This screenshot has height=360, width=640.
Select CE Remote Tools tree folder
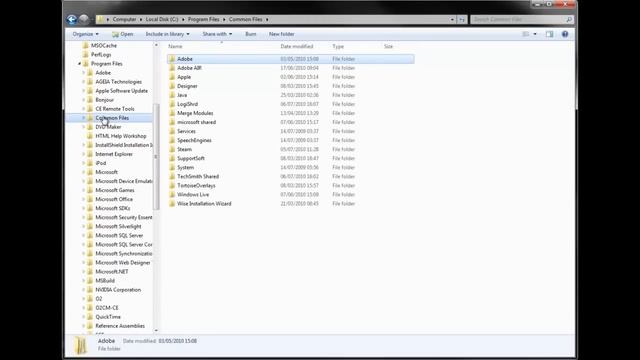[115, 109]
